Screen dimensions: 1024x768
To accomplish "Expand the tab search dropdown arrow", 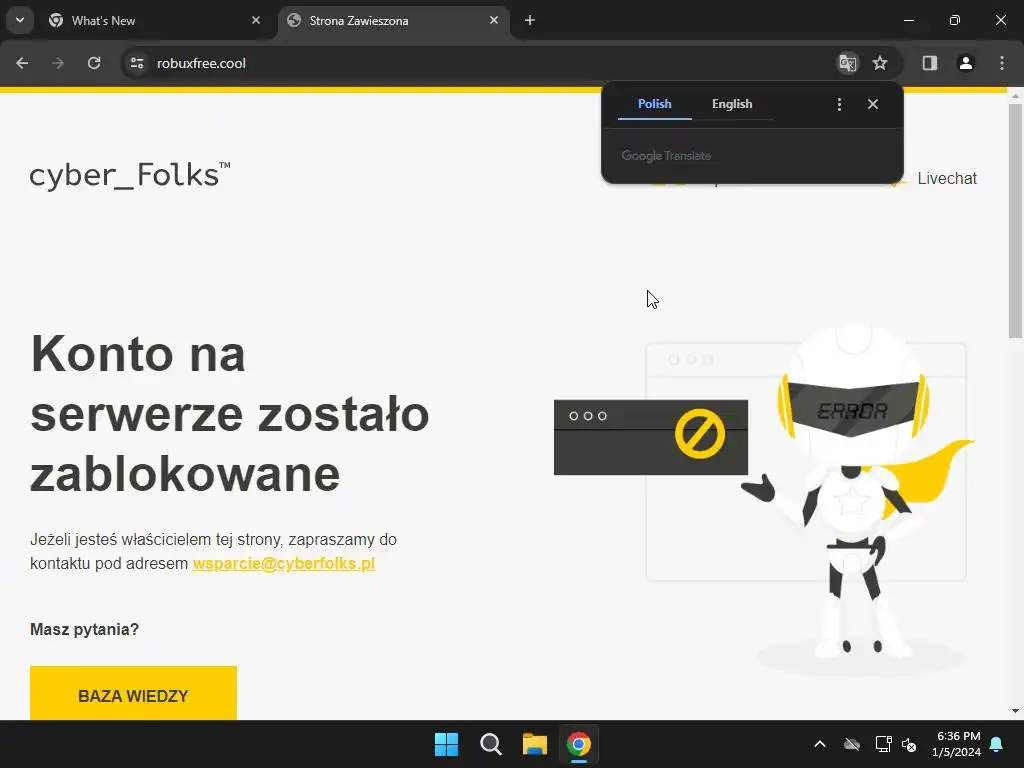I will coord(20,20).
